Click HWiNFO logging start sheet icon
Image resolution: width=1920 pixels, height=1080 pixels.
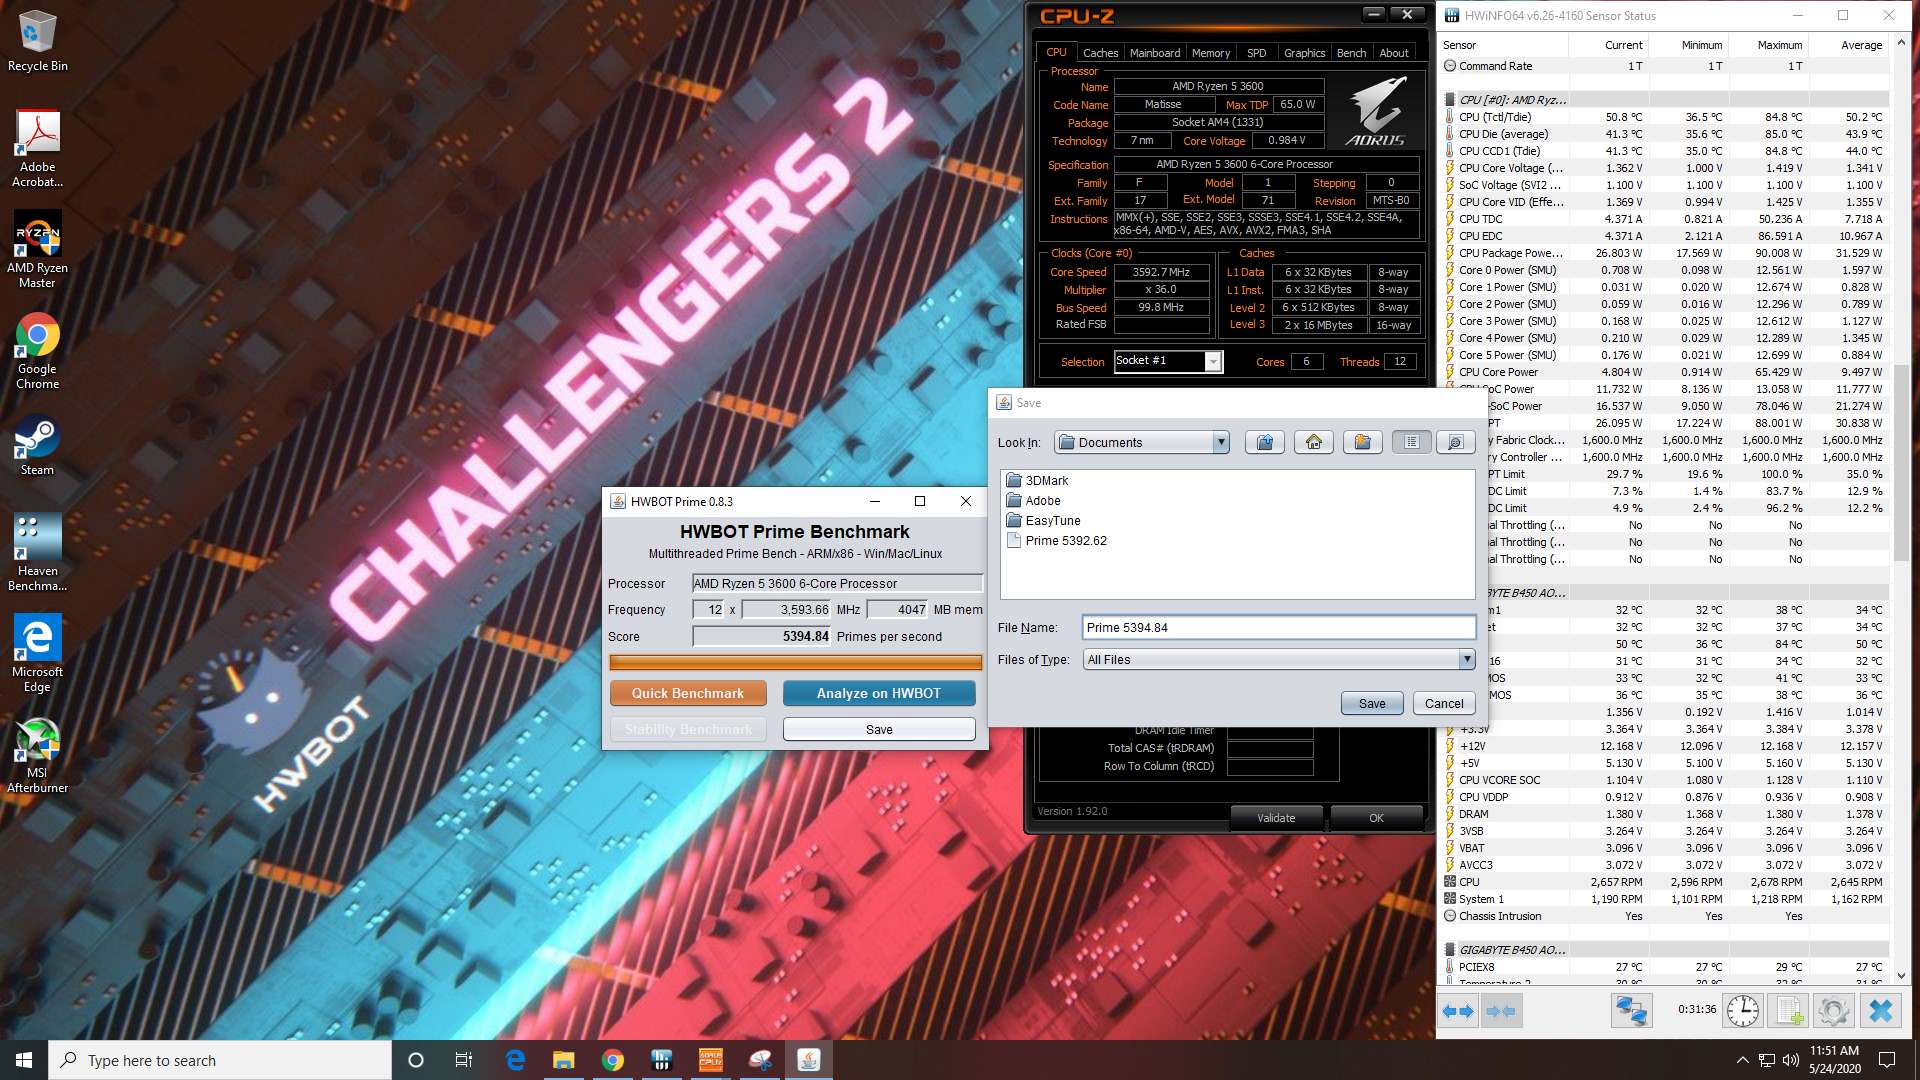point(1789,1011)
